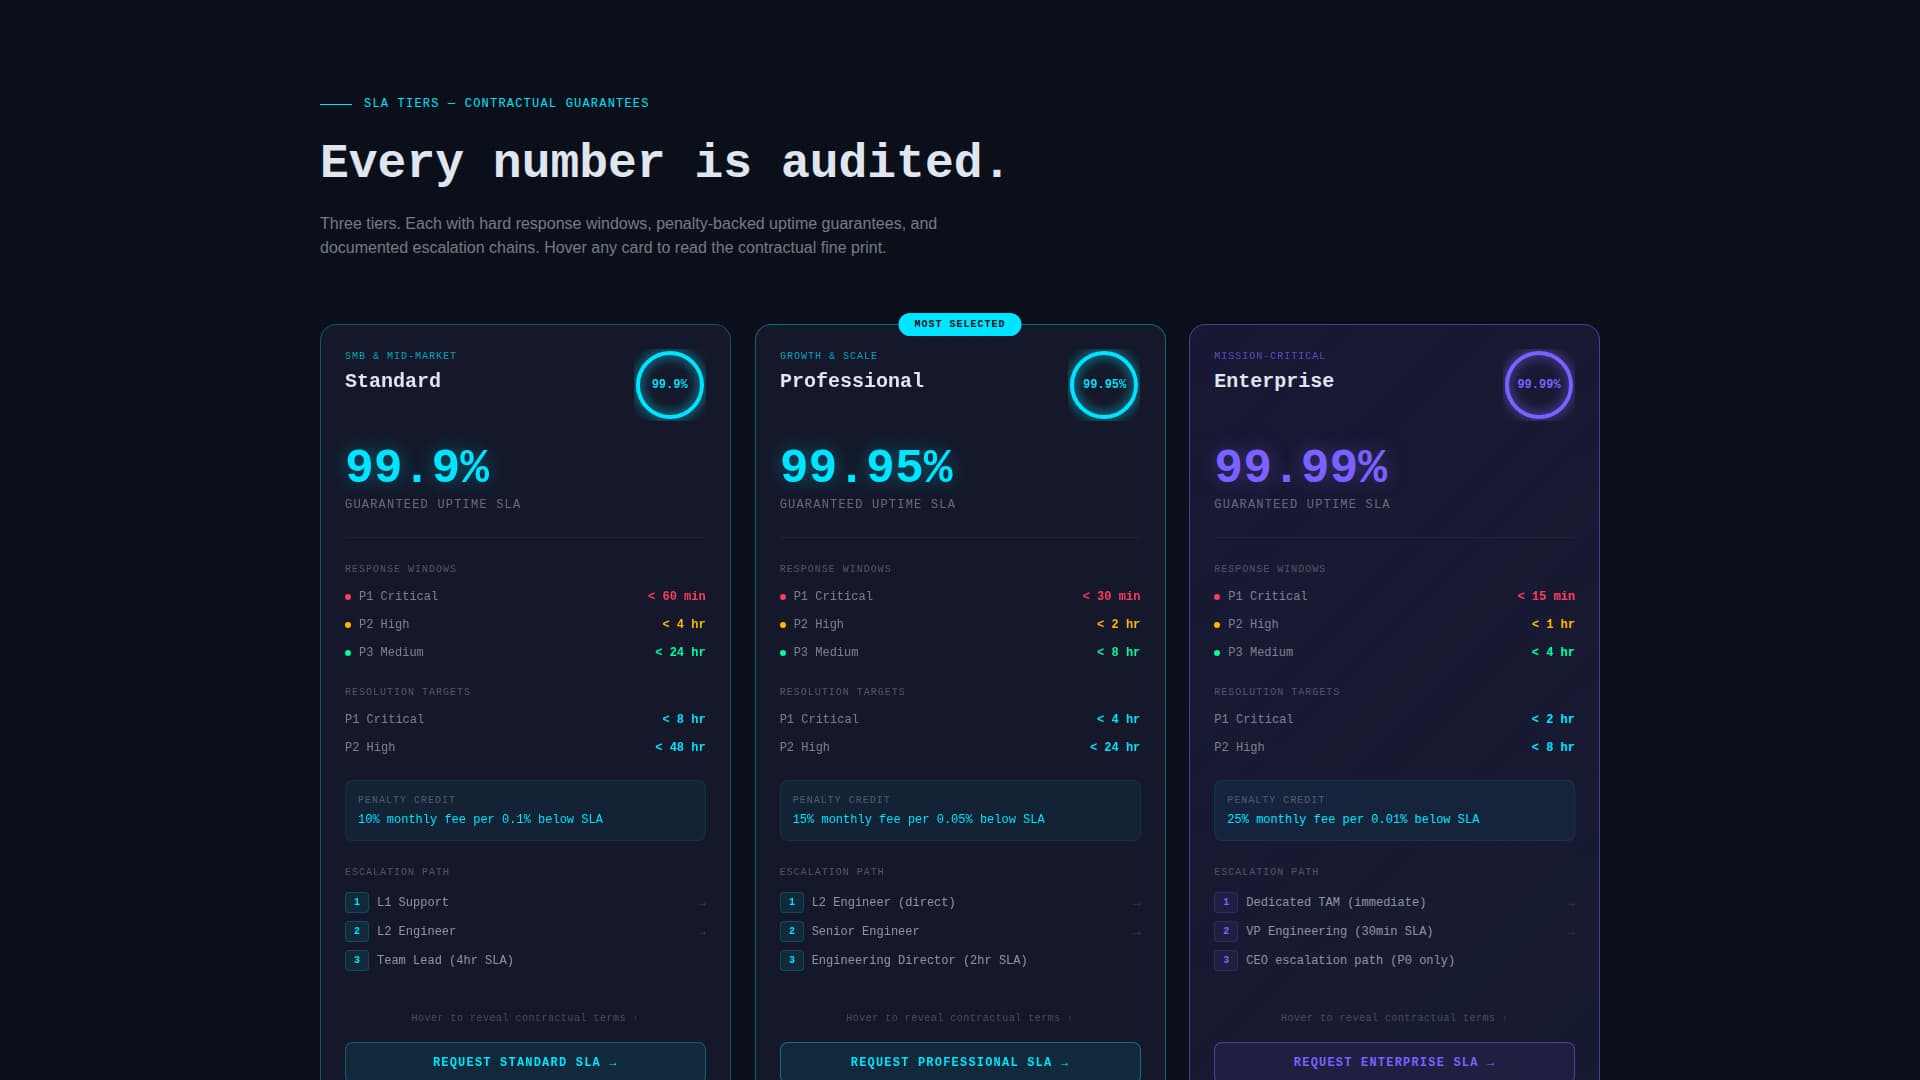Click the headline Every number is audited
The image size is (1920, 1080).
663,162
